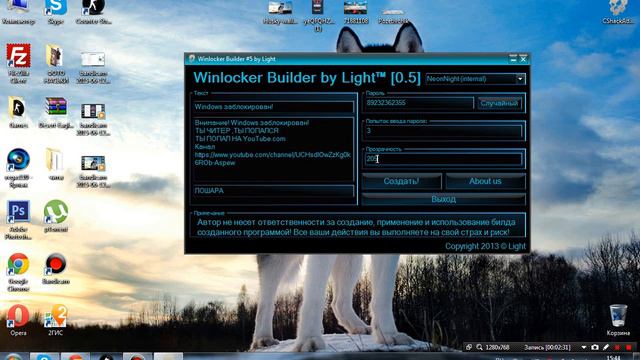Click the magnifier icon in Bandicam recording bar
This screenshot has height=360, width=640.
click(480, 347)
